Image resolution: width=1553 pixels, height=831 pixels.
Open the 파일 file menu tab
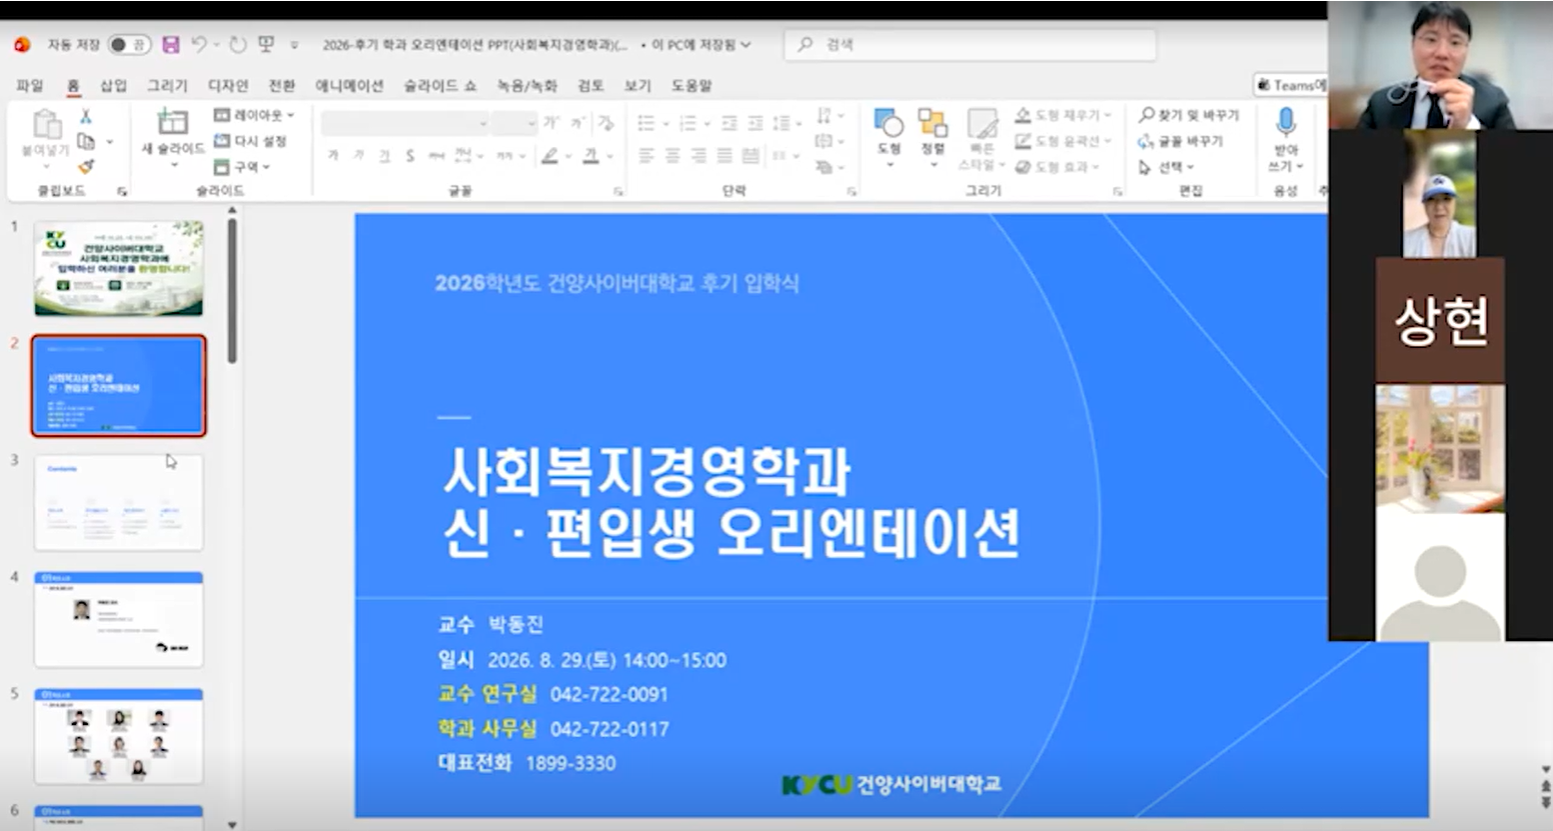point(30,86)
